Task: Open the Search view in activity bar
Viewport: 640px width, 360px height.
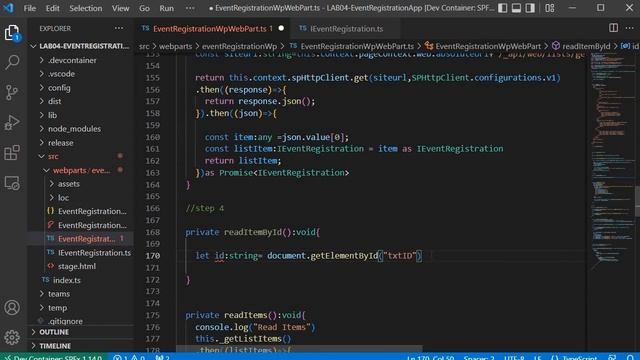Action: [x=12, y=62]
